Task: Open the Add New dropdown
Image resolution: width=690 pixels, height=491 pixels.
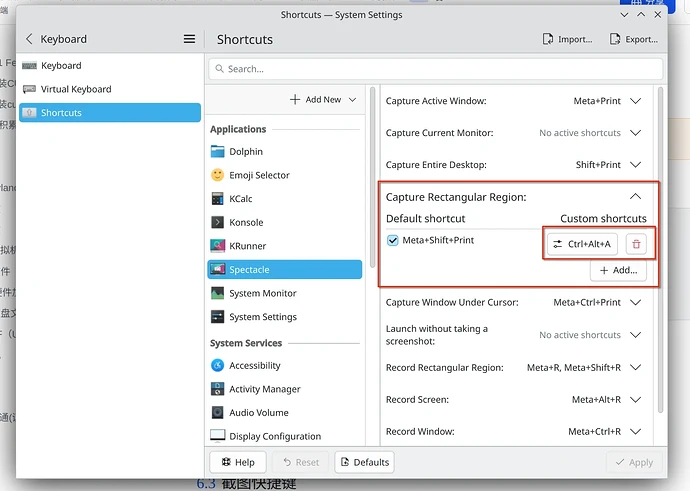Action: pyautogui.click(x=323, y=100)
